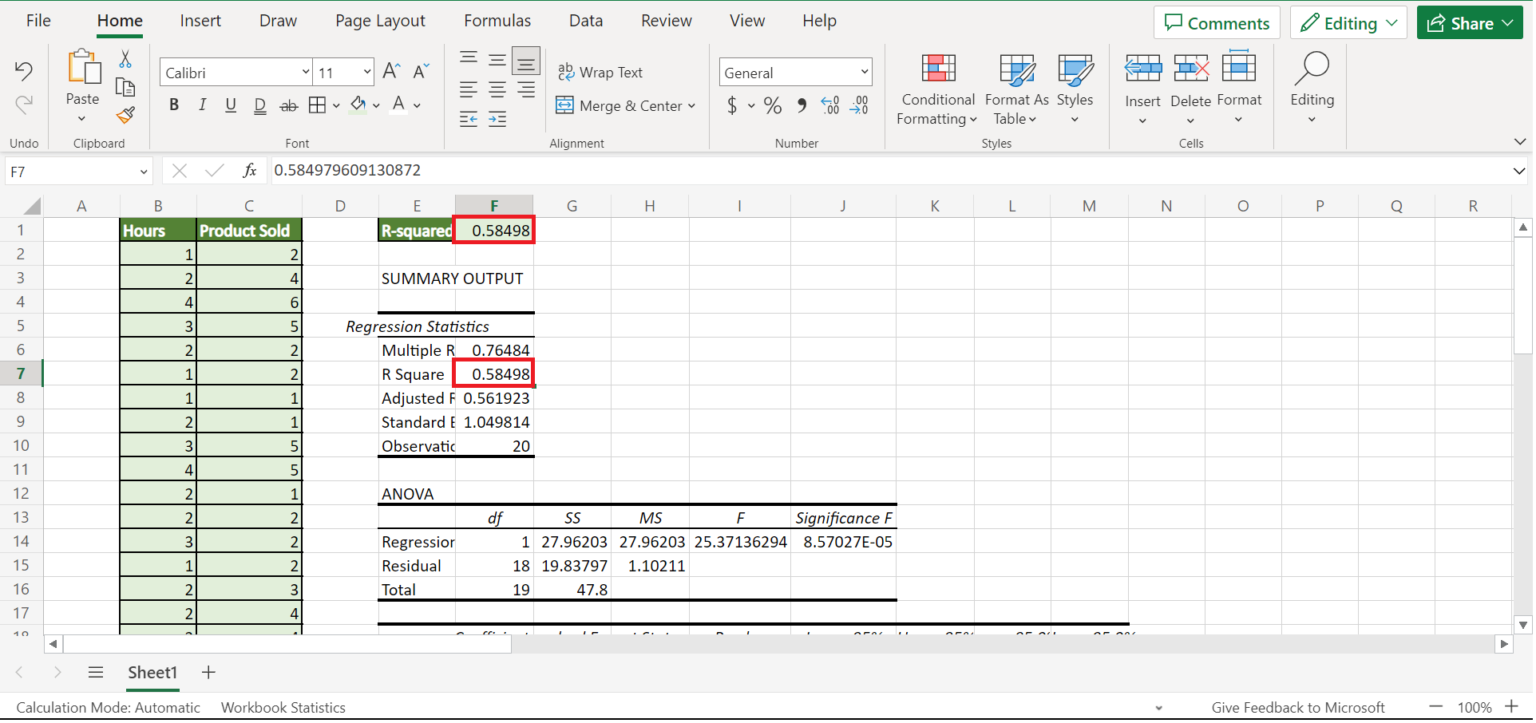
Task: Click the Name Box showing F7
Action: [x=70, y=170]
